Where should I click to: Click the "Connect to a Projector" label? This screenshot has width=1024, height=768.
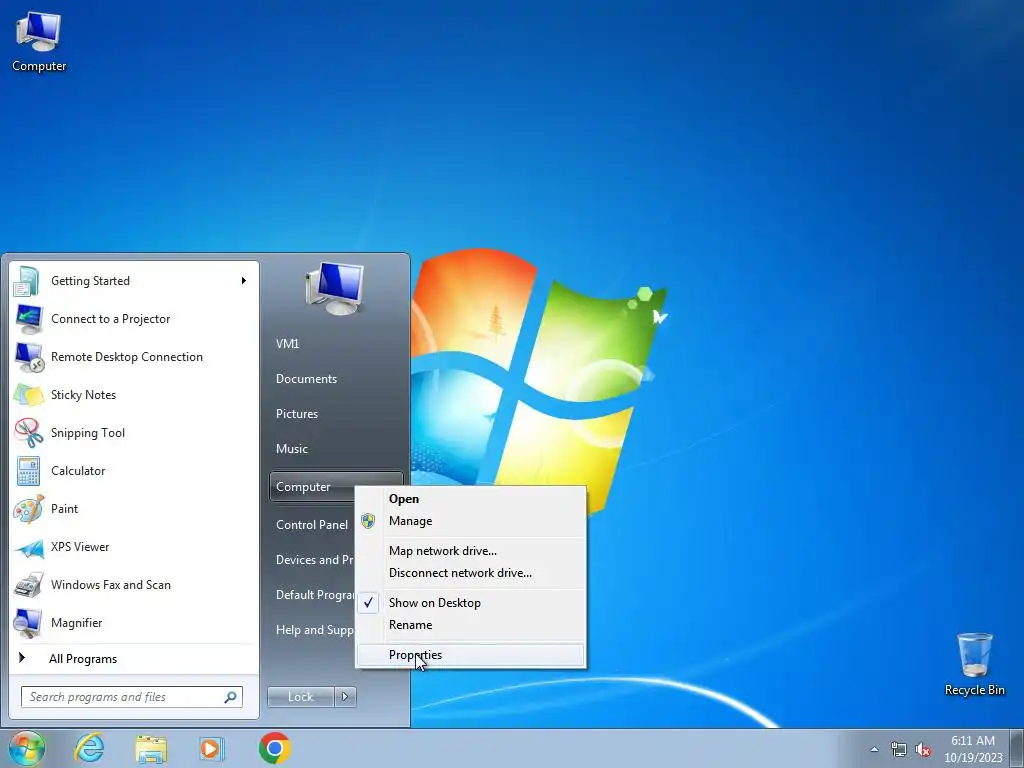pyautogui.click(x=110, y=319)
